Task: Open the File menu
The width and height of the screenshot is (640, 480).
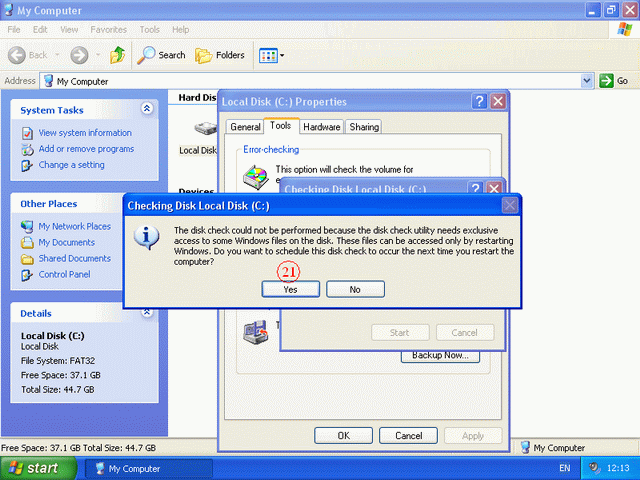Action: pyautogui.click(x=13, y=29)
